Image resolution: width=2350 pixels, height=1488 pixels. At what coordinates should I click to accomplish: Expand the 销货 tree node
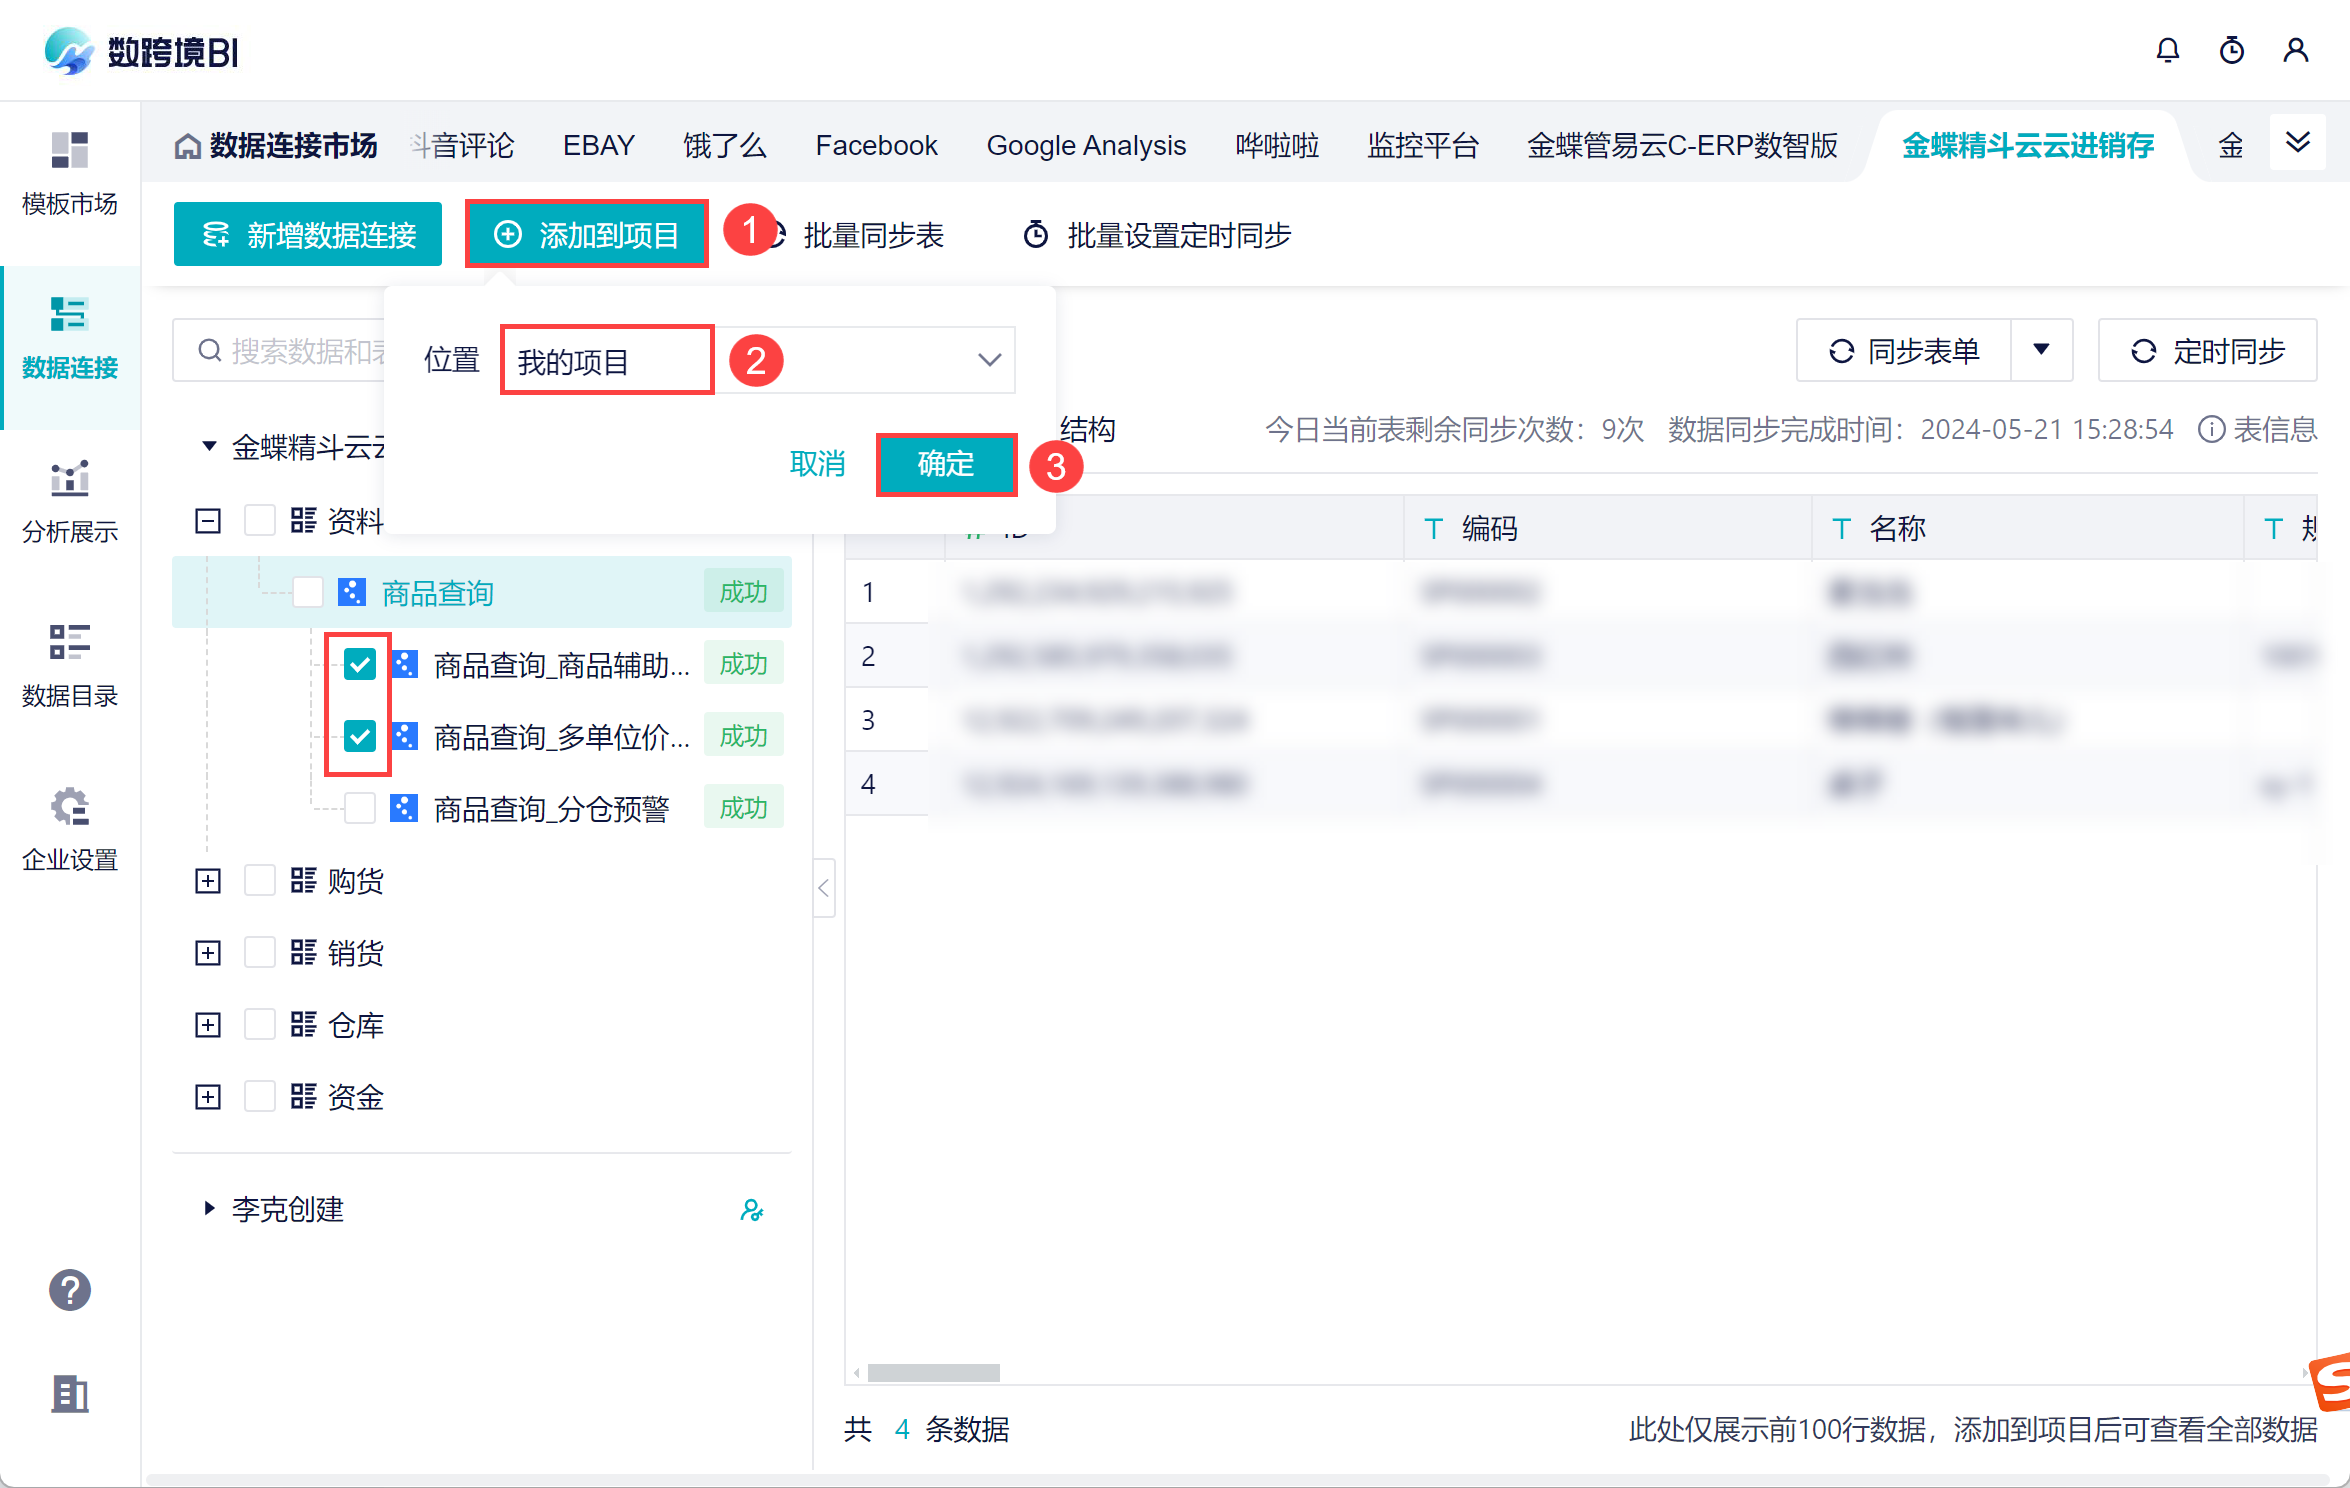tap(208, 953)
